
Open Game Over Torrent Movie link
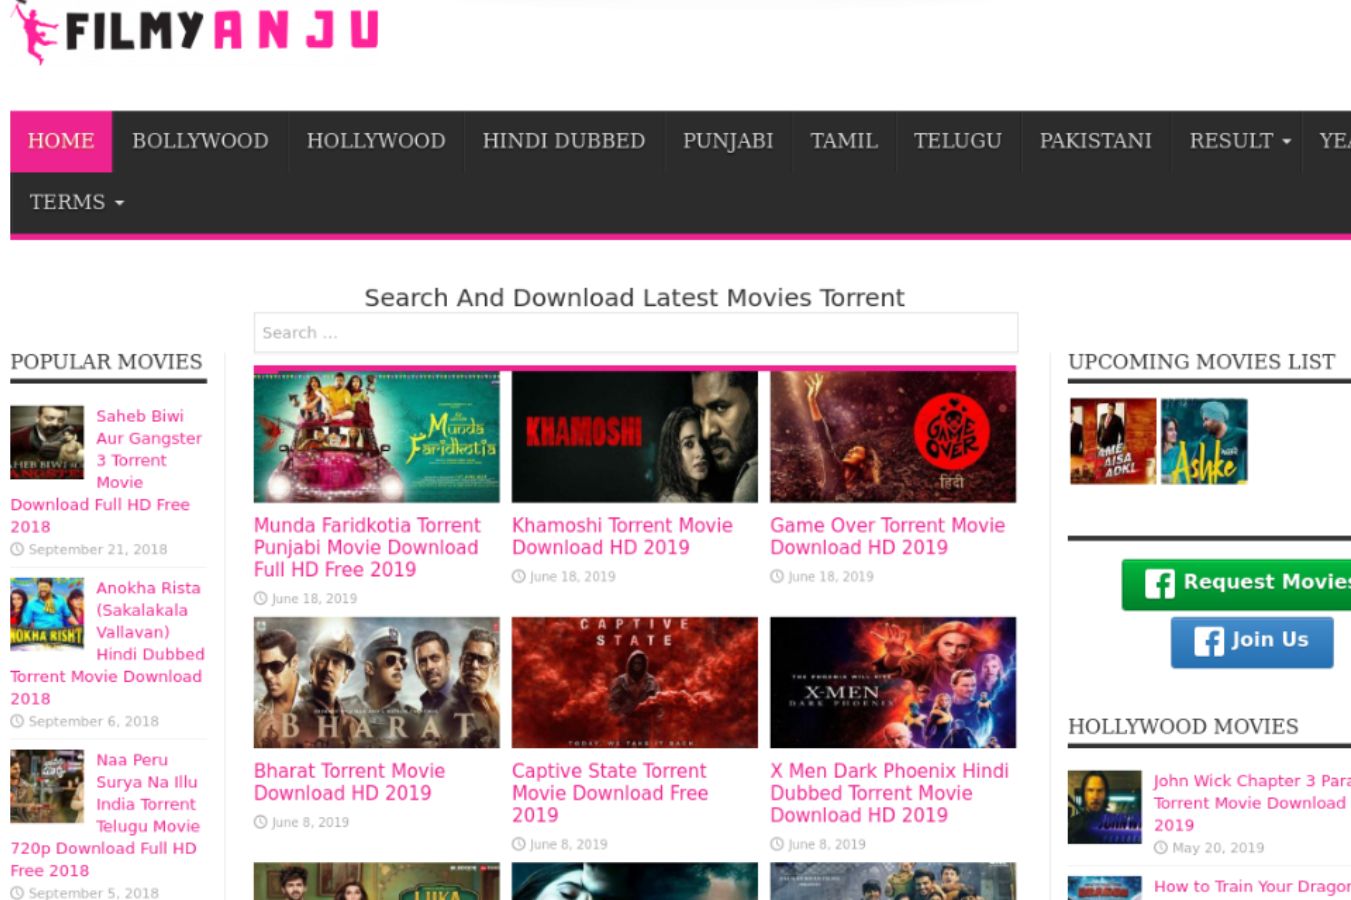pos(887,536)
